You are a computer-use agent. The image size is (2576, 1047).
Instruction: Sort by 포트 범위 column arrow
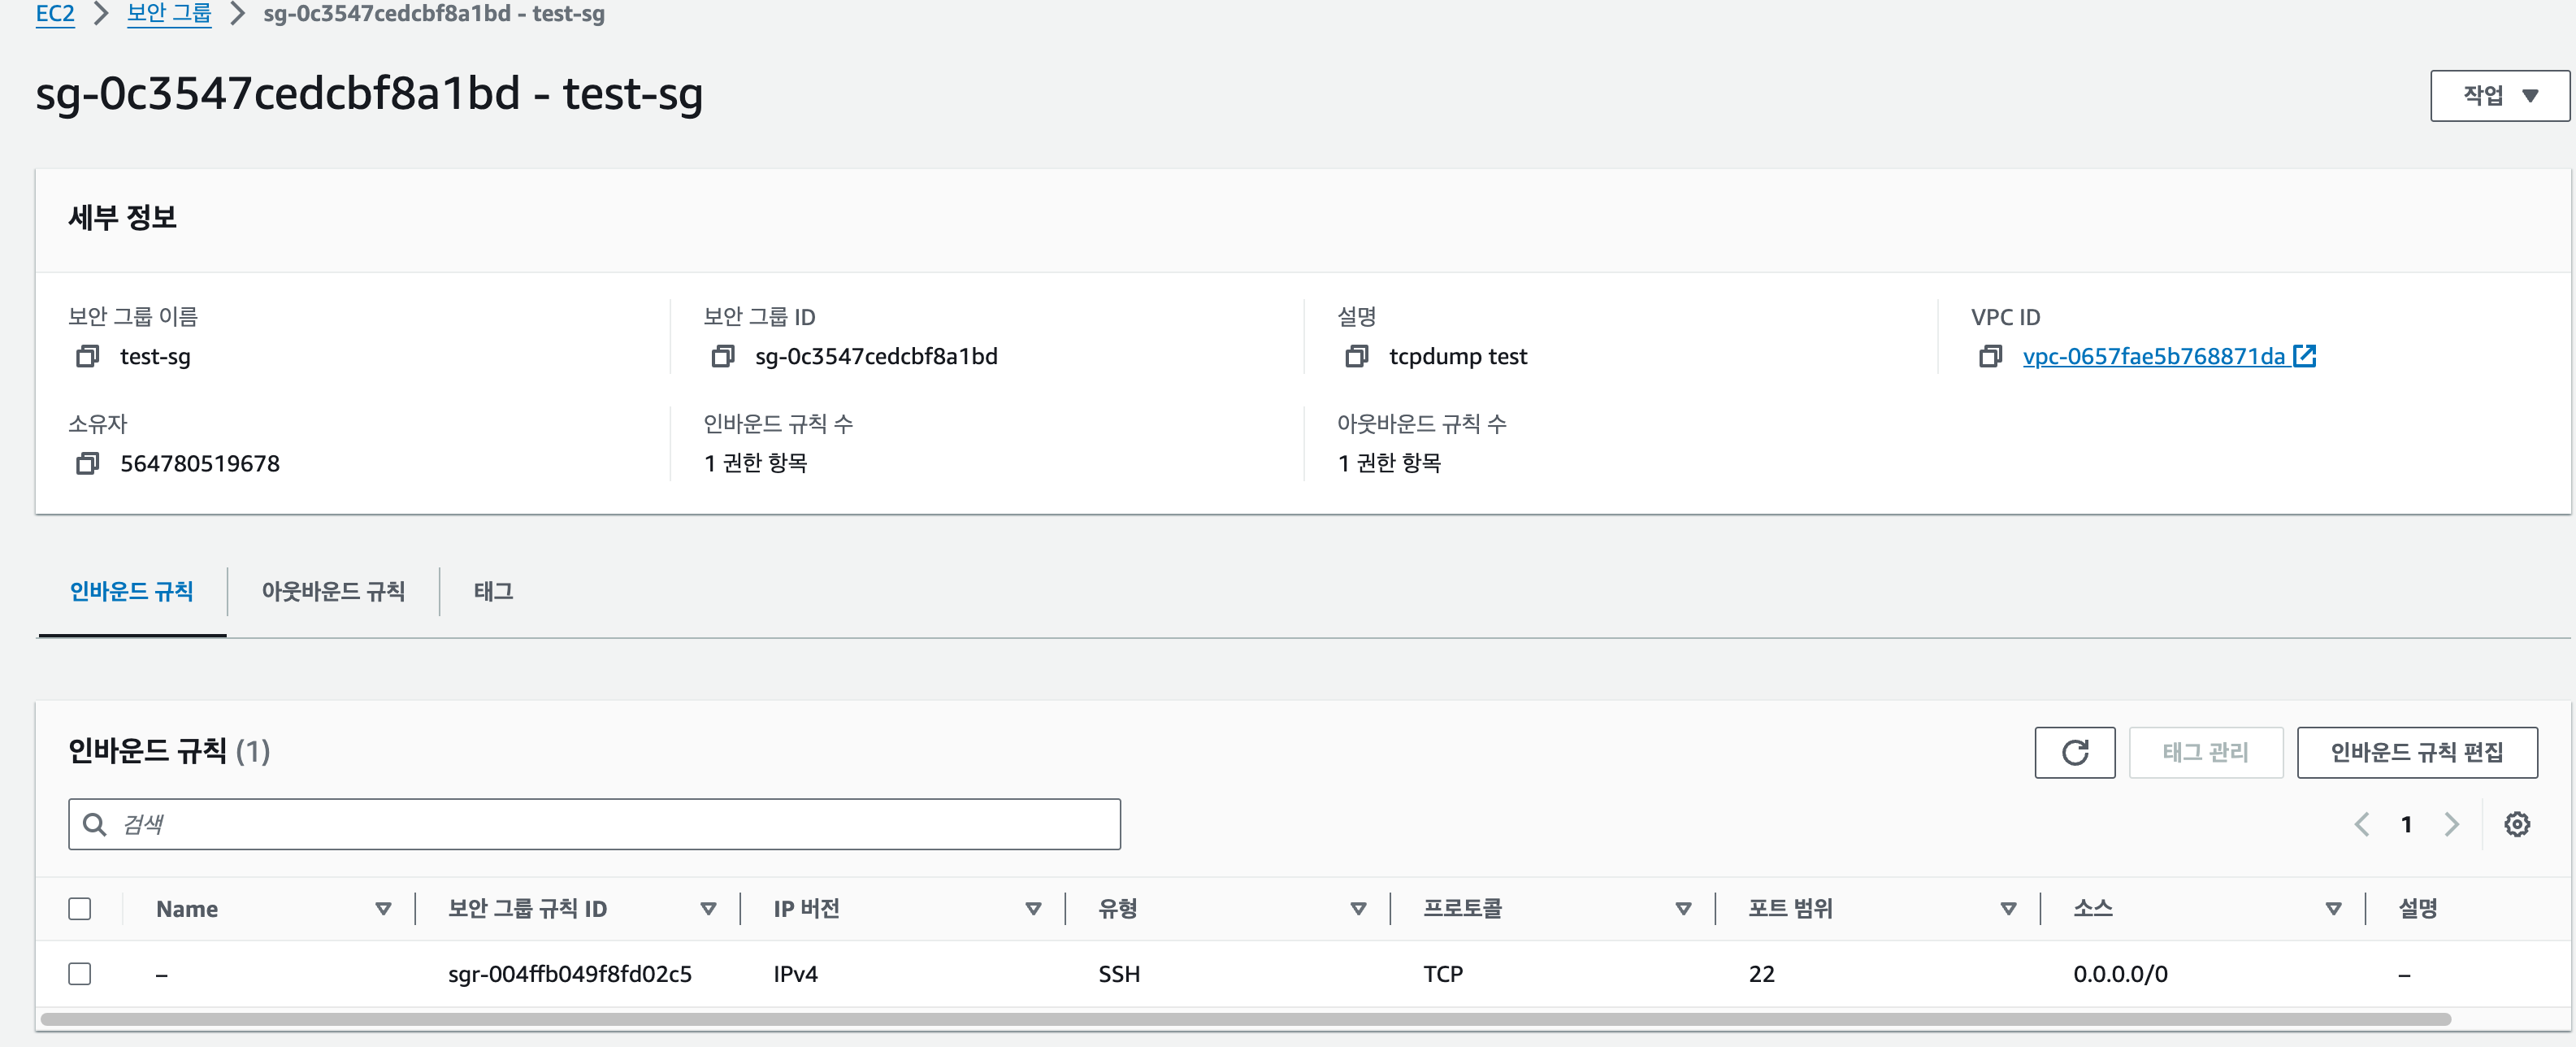point(2008,908)
